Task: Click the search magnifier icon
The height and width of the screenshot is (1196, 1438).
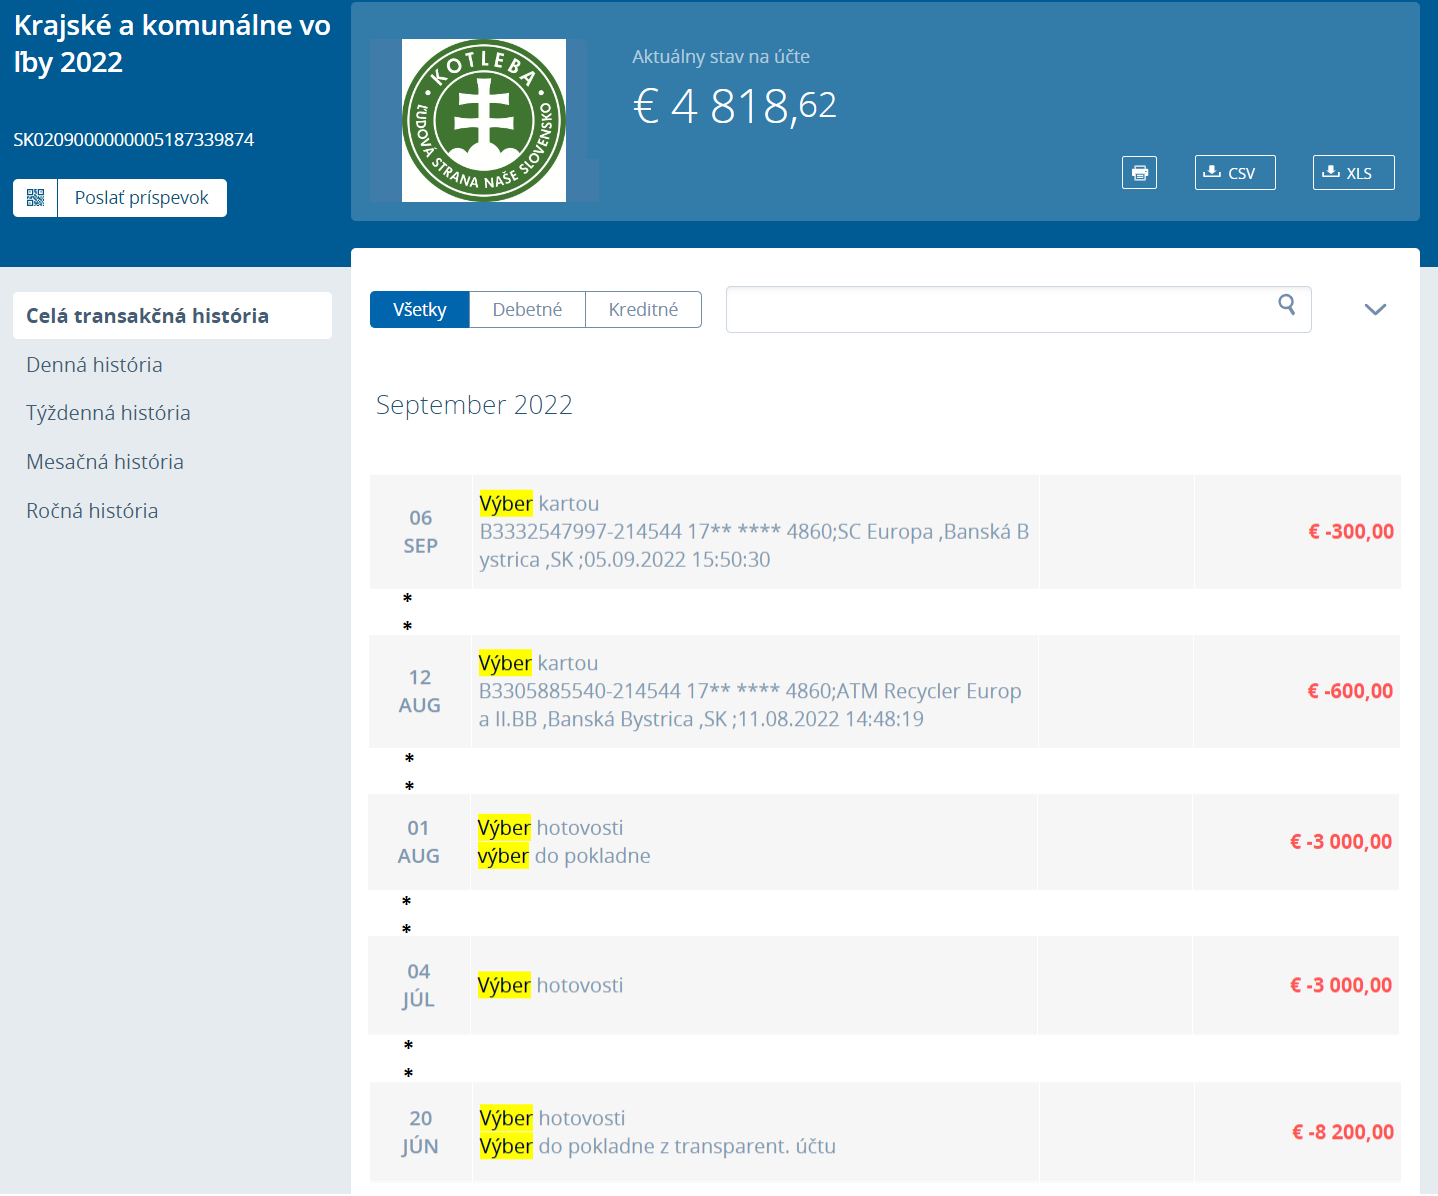Action: coord(1286,305)
